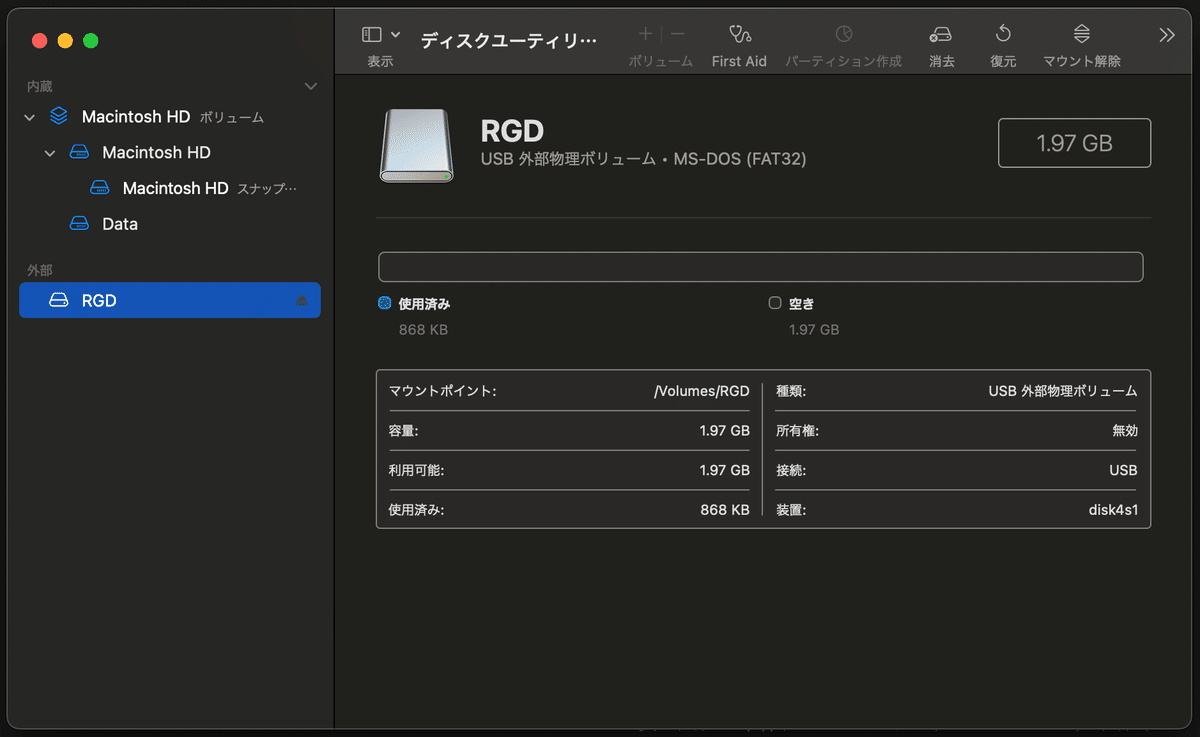1200x737 pixels.
Task: Click the /Volumes/RGD mount point value
Action: tap(702, 391)
